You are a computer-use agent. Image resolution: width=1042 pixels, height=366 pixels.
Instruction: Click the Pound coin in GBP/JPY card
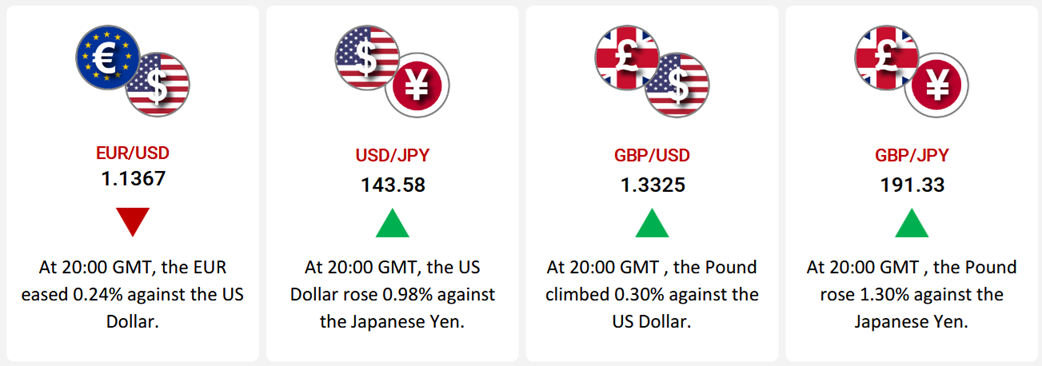pyautogui.click(x=886, y=58)
